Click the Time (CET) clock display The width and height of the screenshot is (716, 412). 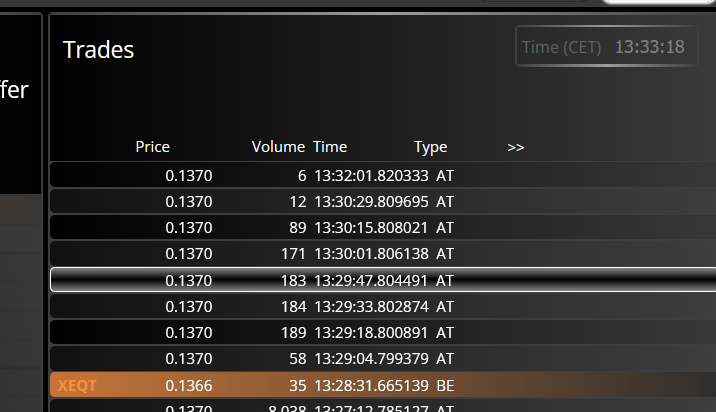pos(606,47)
